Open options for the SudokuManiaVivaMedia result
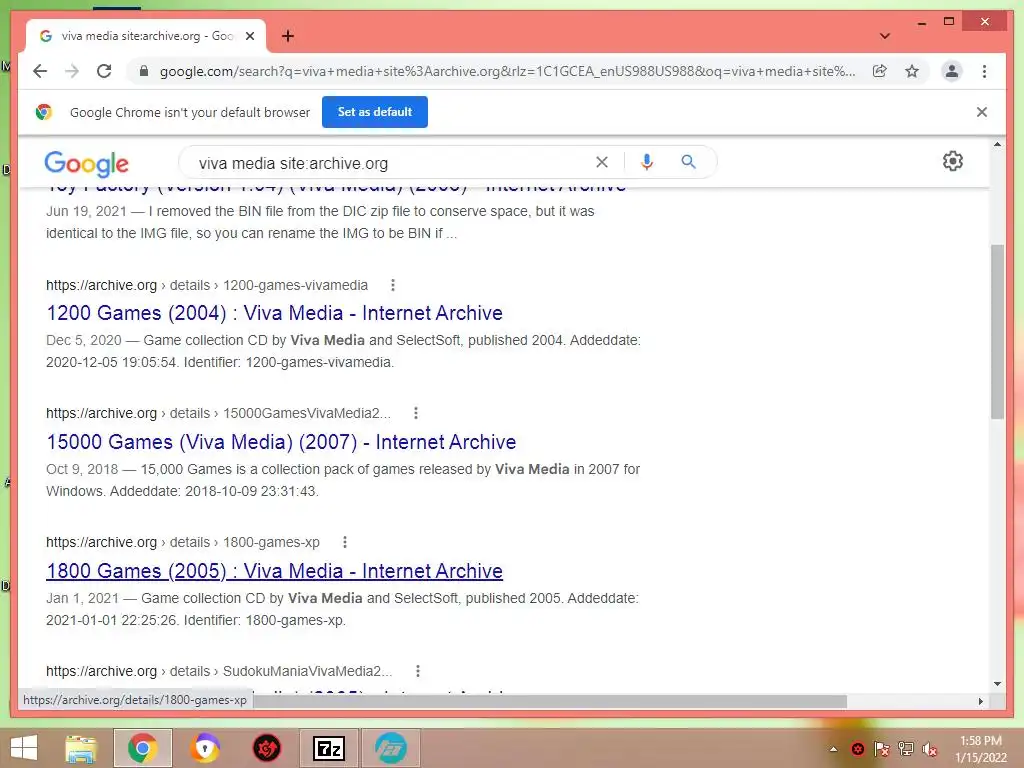1024x768 pixels. point(417,671)
